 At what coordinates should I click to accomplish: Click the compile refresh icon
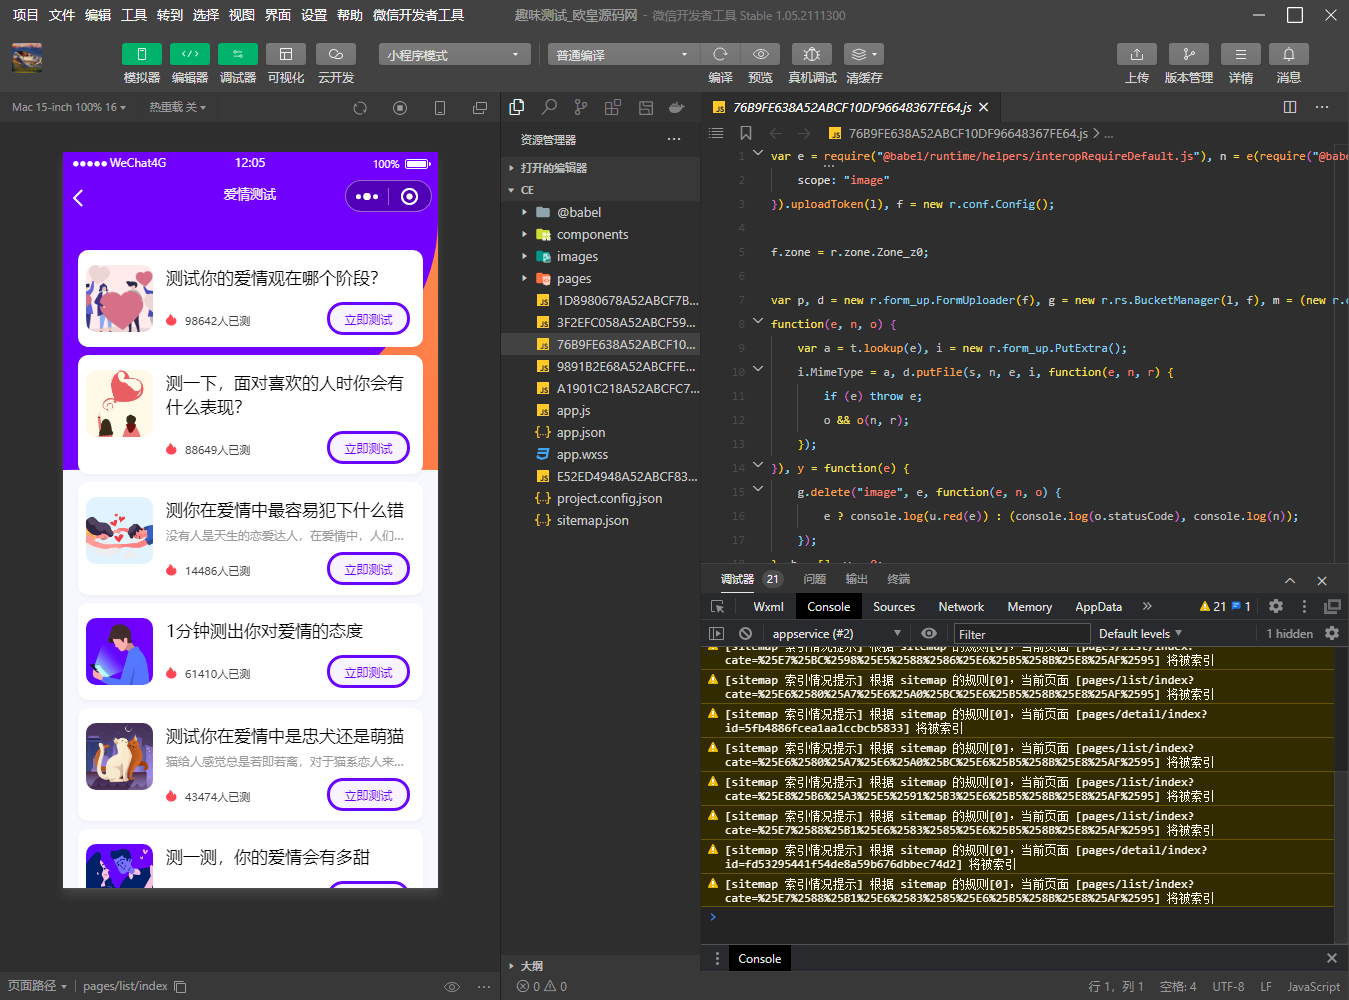[x=720, y=54]
